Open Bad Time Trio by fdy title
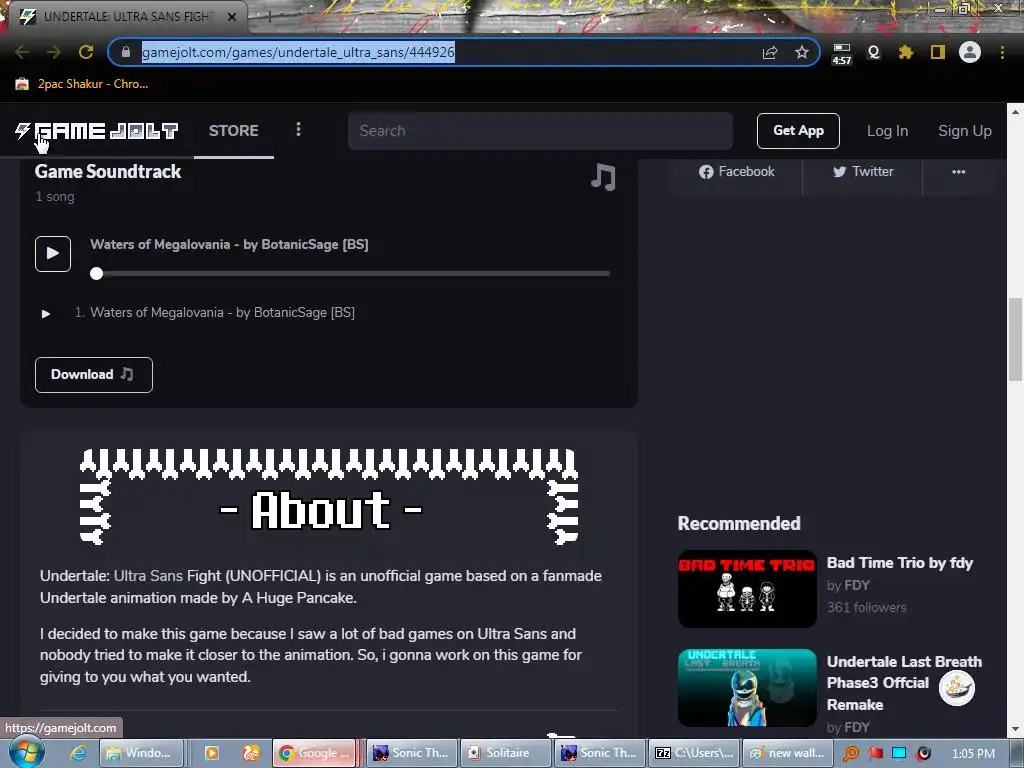1024x768 pixels. coord(899,563)
